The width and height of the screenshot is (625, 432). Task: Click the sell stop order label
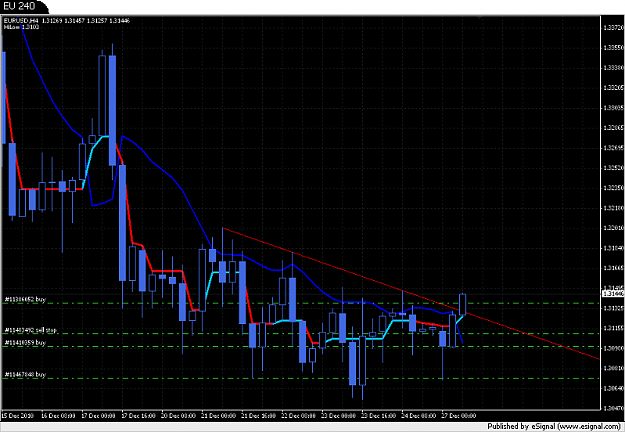[31, 330]
